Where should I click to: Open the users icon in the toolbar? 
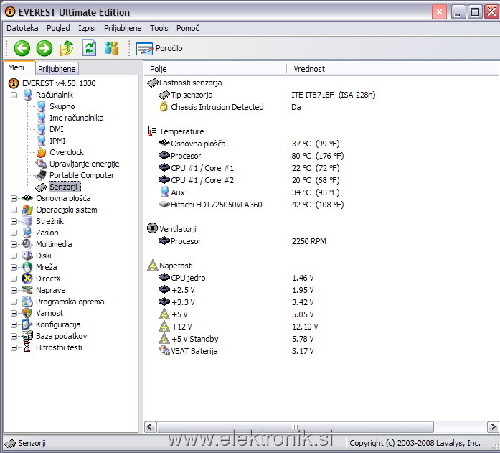[x=112, y=48]
